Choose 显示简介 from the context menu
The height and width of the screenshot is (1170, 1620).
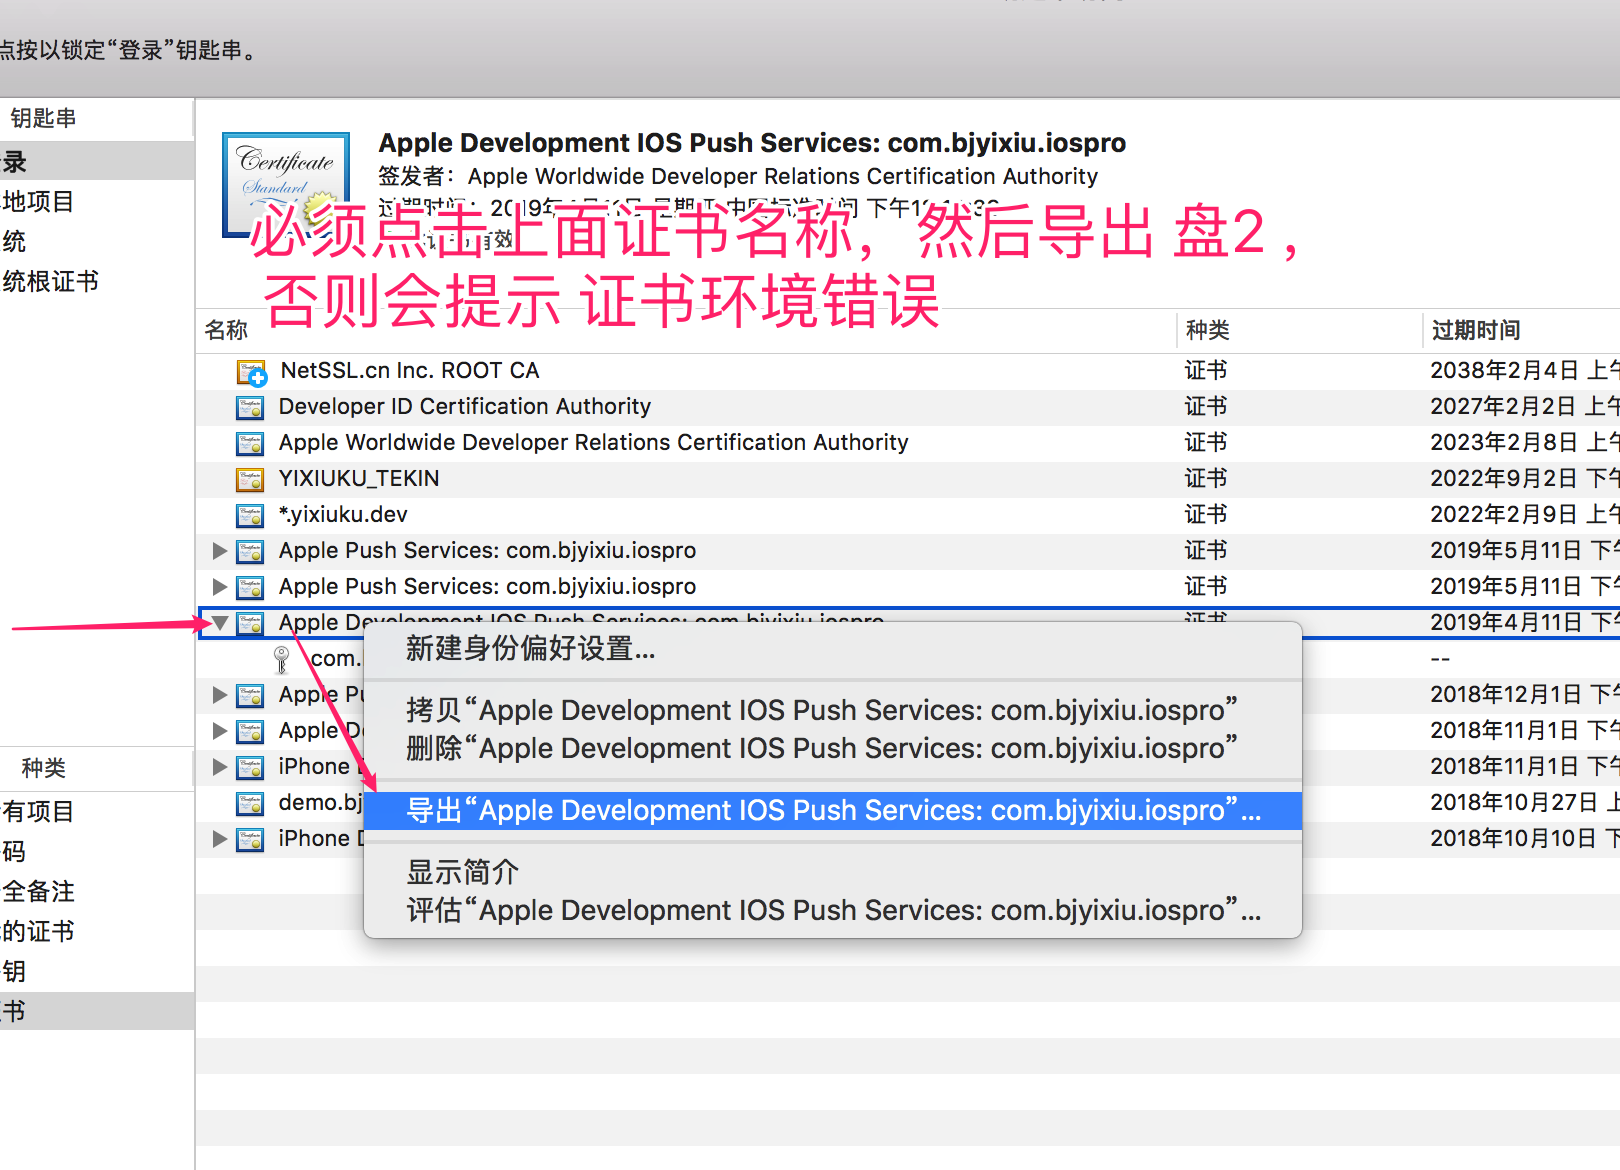(x=833, y=872)
